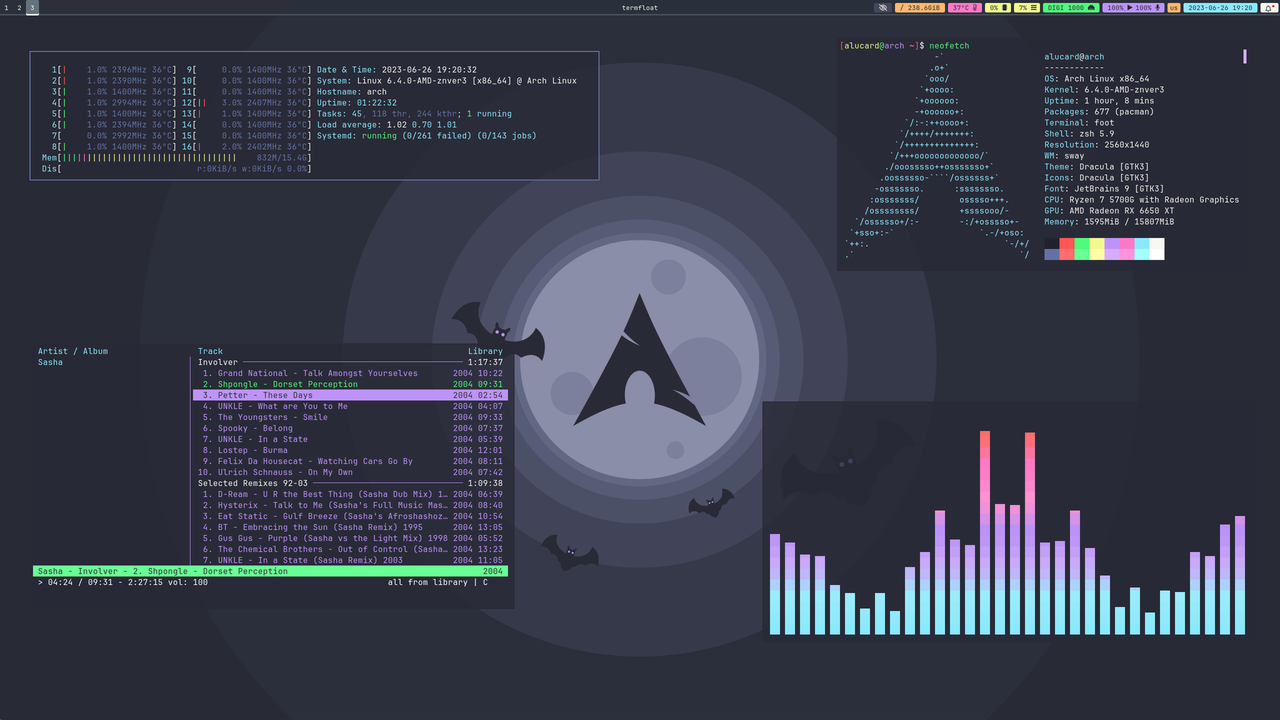Click the audio volume and microphone module
Image resolution: width=1280 pixels, height=720 pixels.
[1134, 7]
